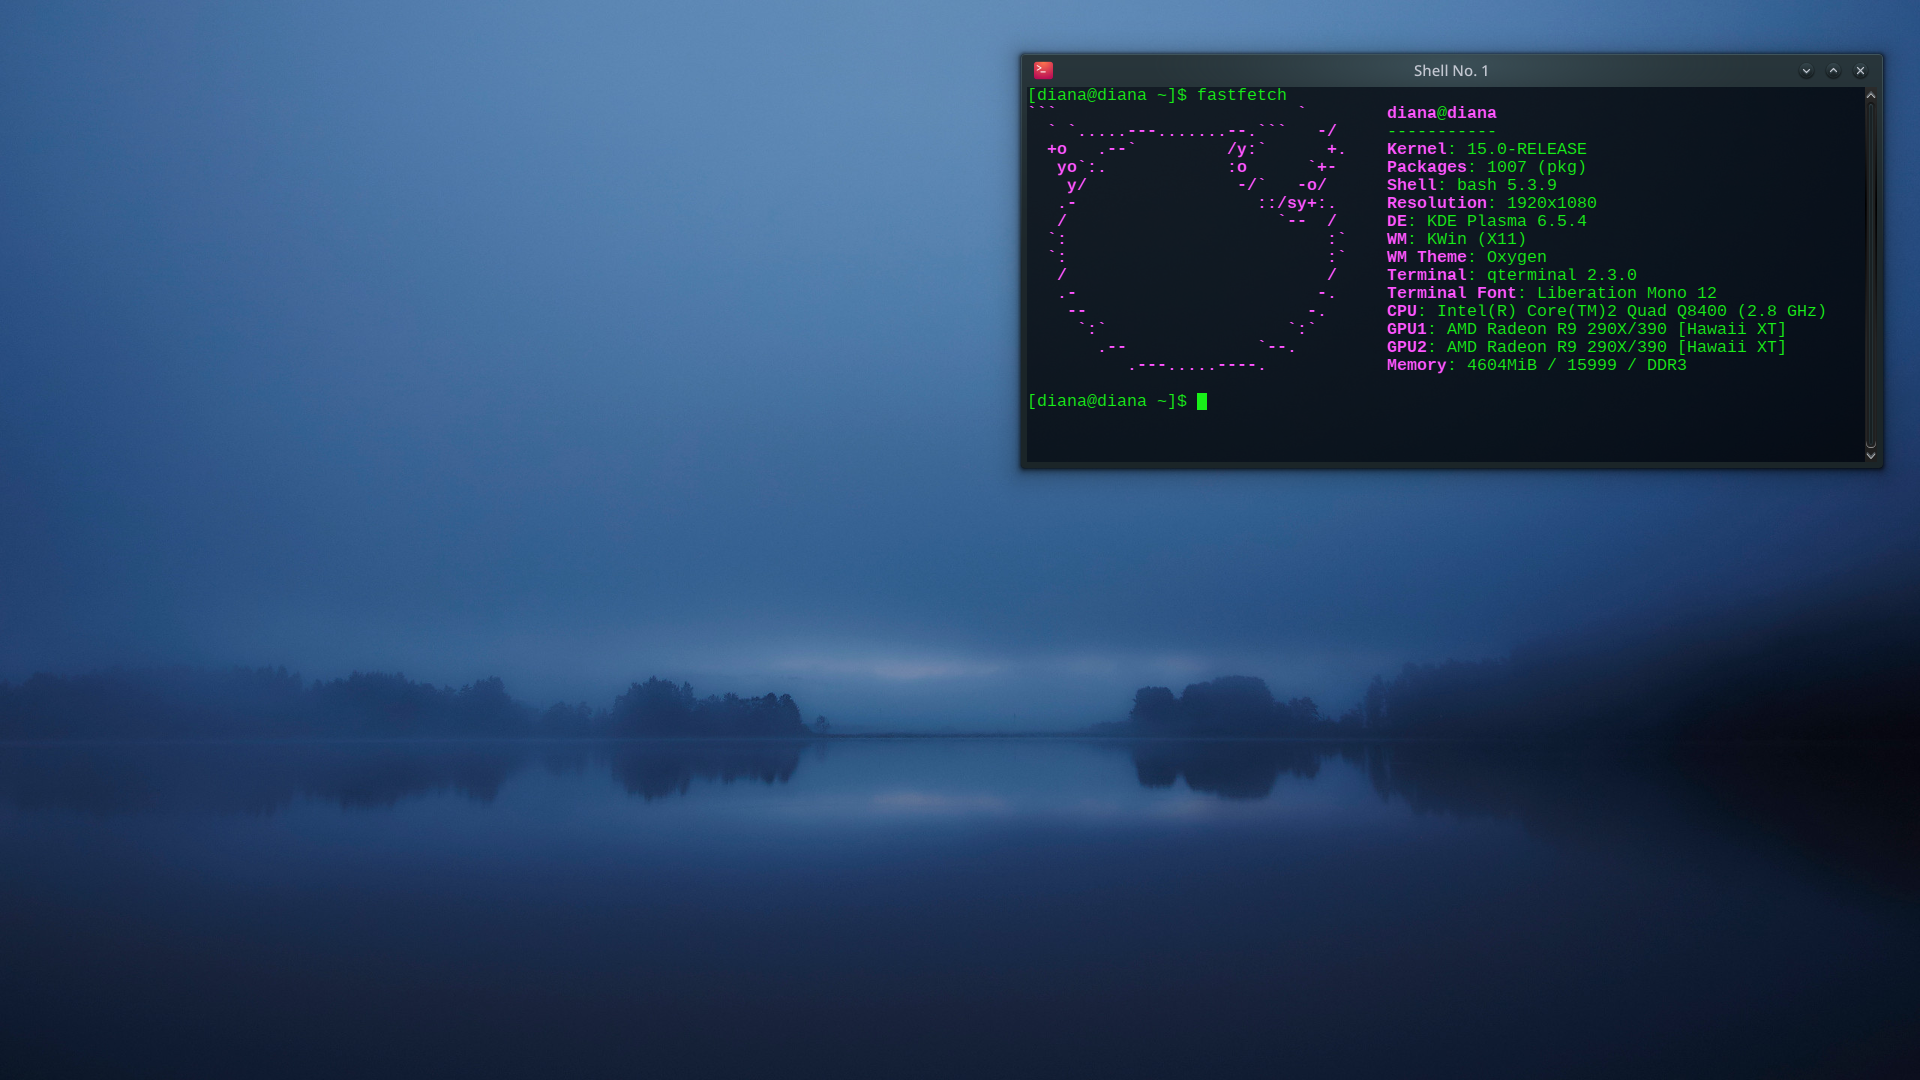Image resolution: width=1920 pixels, height=1080 pixels.
Task: Click the GPU1 AMD Radeon line
Action: tap(1586, 329)
